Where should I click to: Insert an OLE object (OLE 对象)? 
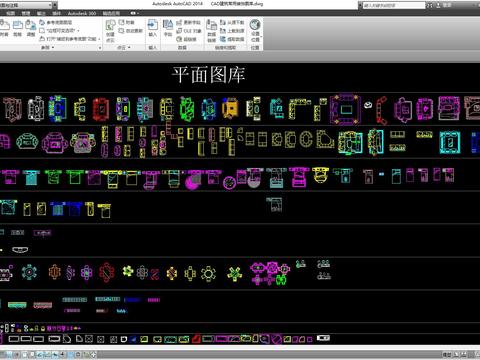pos(189,31)
